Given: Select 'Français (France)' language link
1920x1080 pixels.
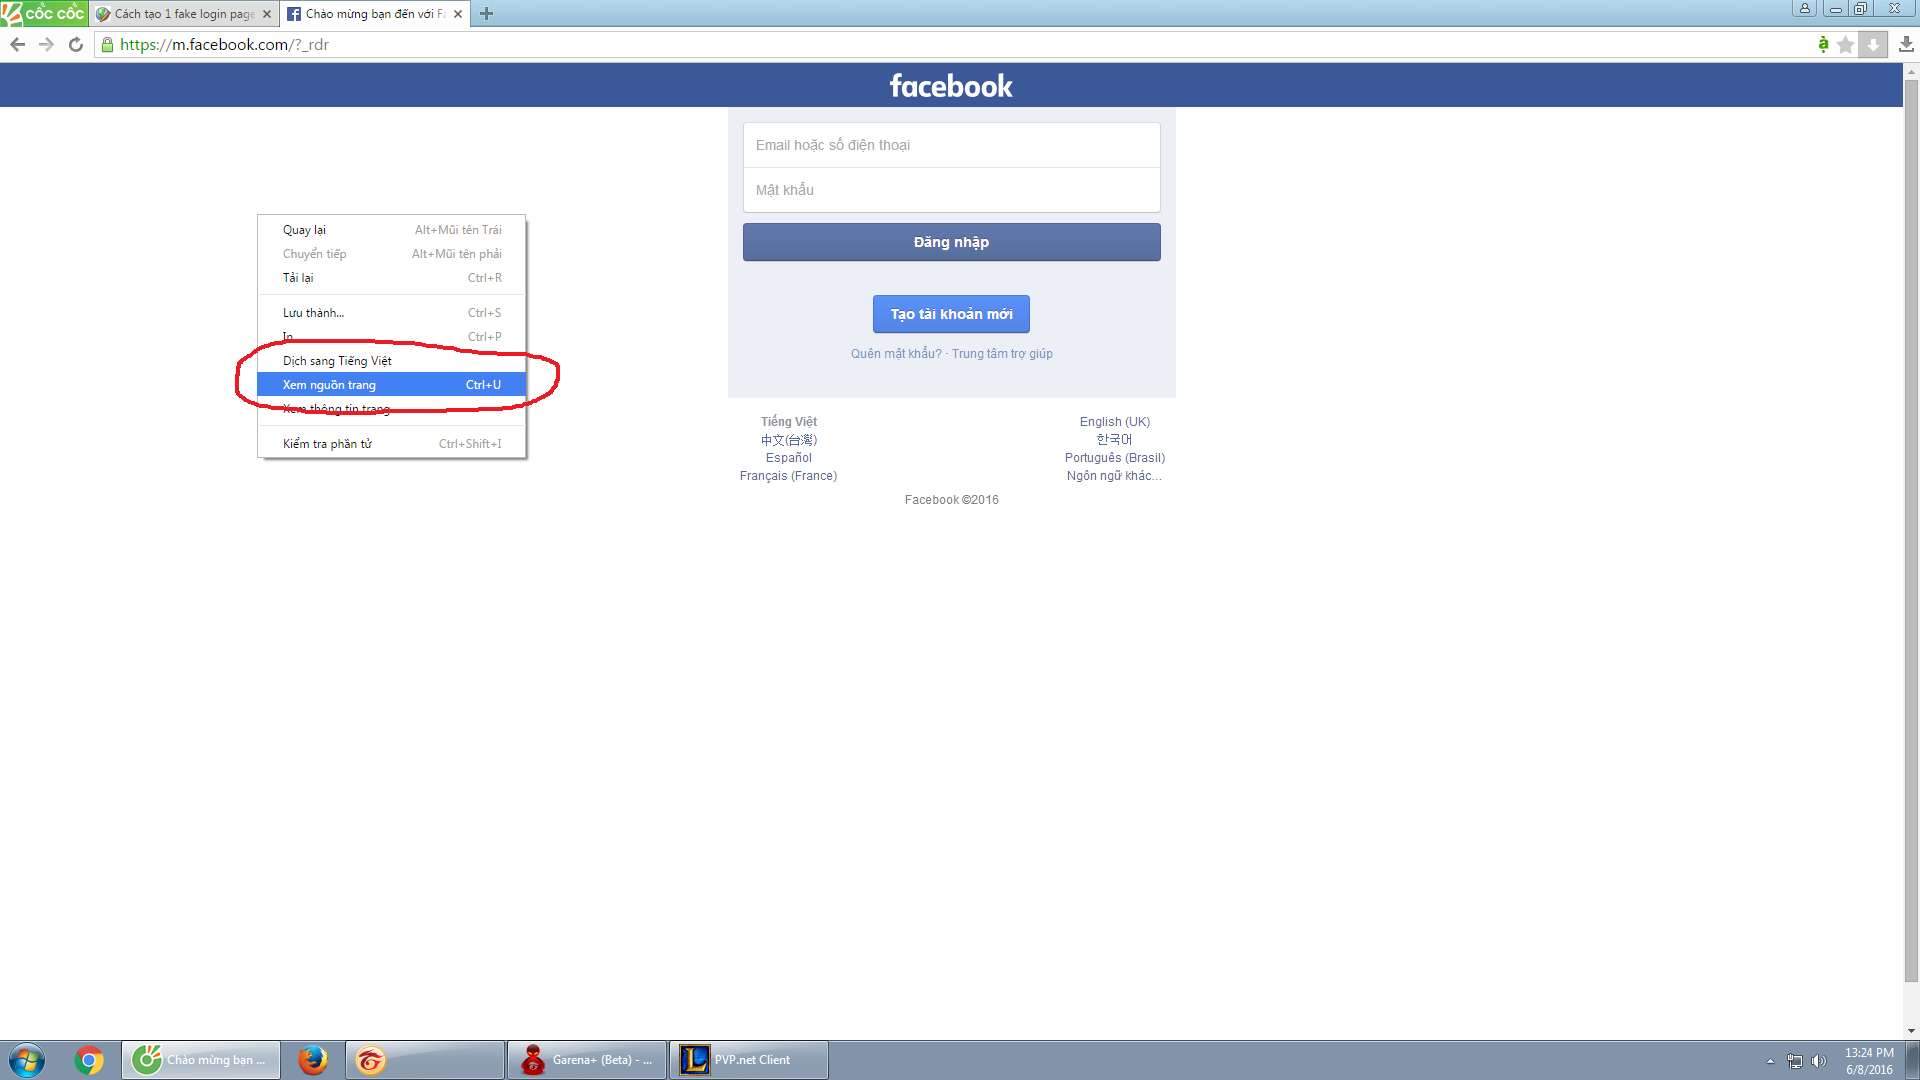Looking at the screenshot, I should [x=788, y=476].
